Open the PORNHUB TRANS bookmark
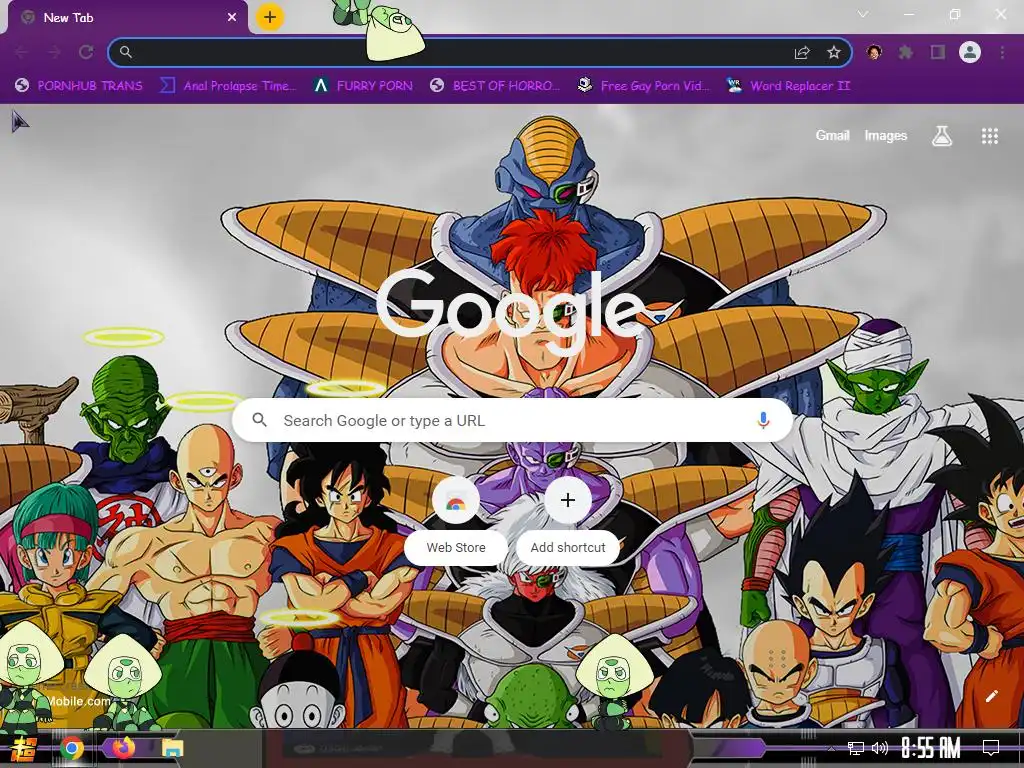 tap(79, 86)
